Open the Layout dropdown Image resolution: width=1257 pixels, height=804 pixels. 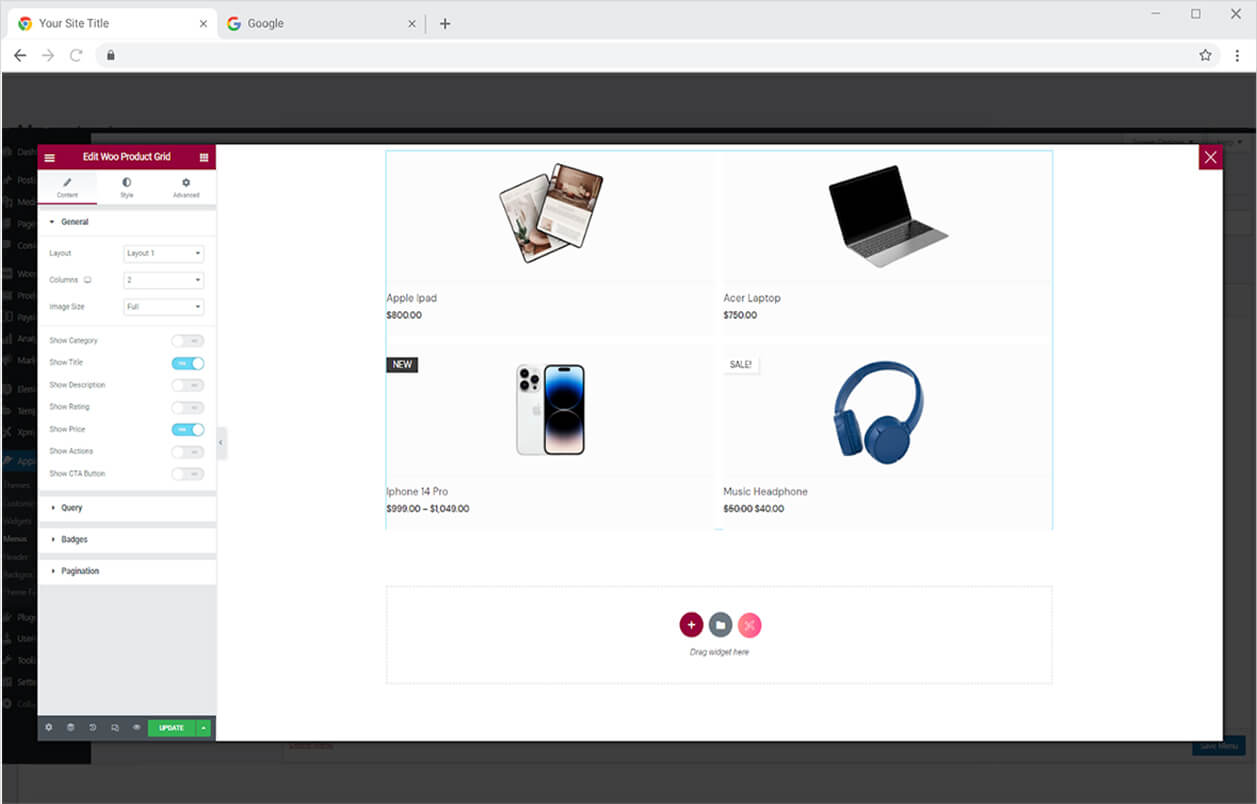point(164,254)
